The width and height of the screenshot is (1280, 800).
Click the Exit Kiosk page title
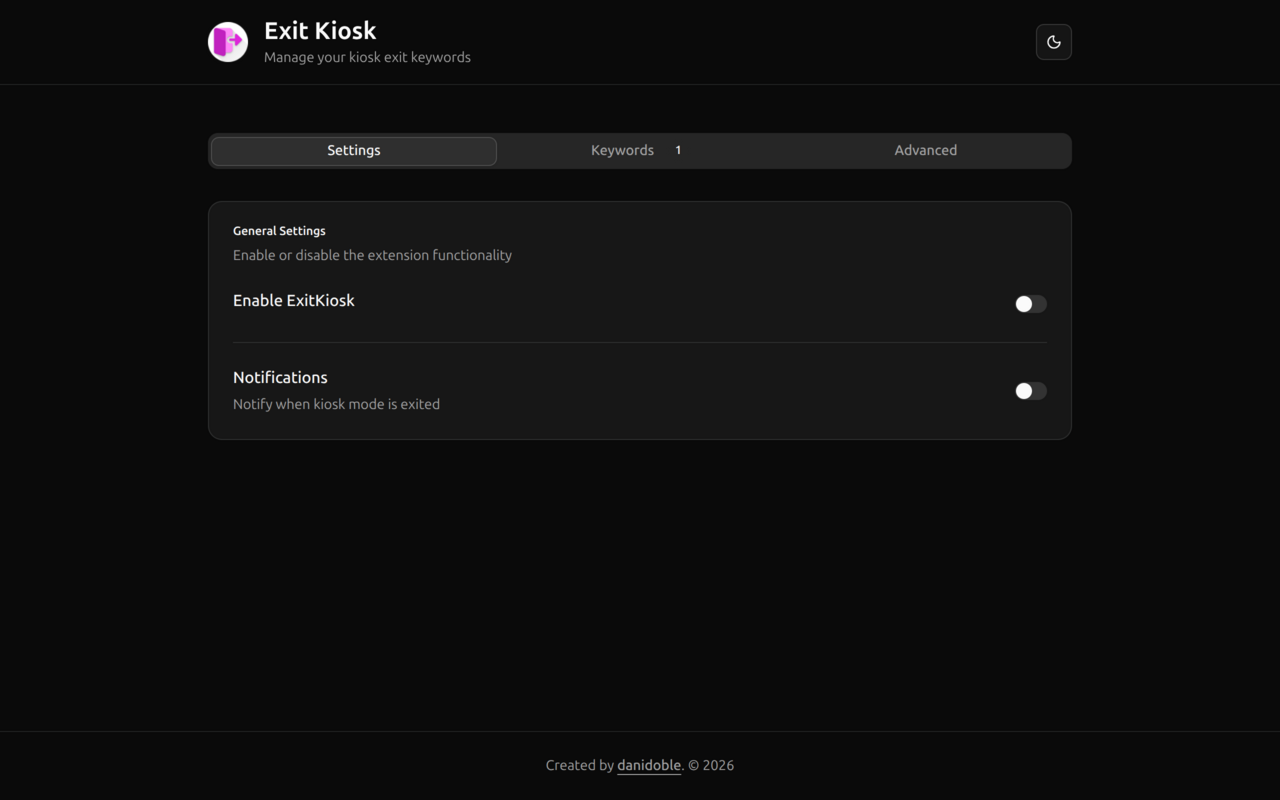(320, 31)
